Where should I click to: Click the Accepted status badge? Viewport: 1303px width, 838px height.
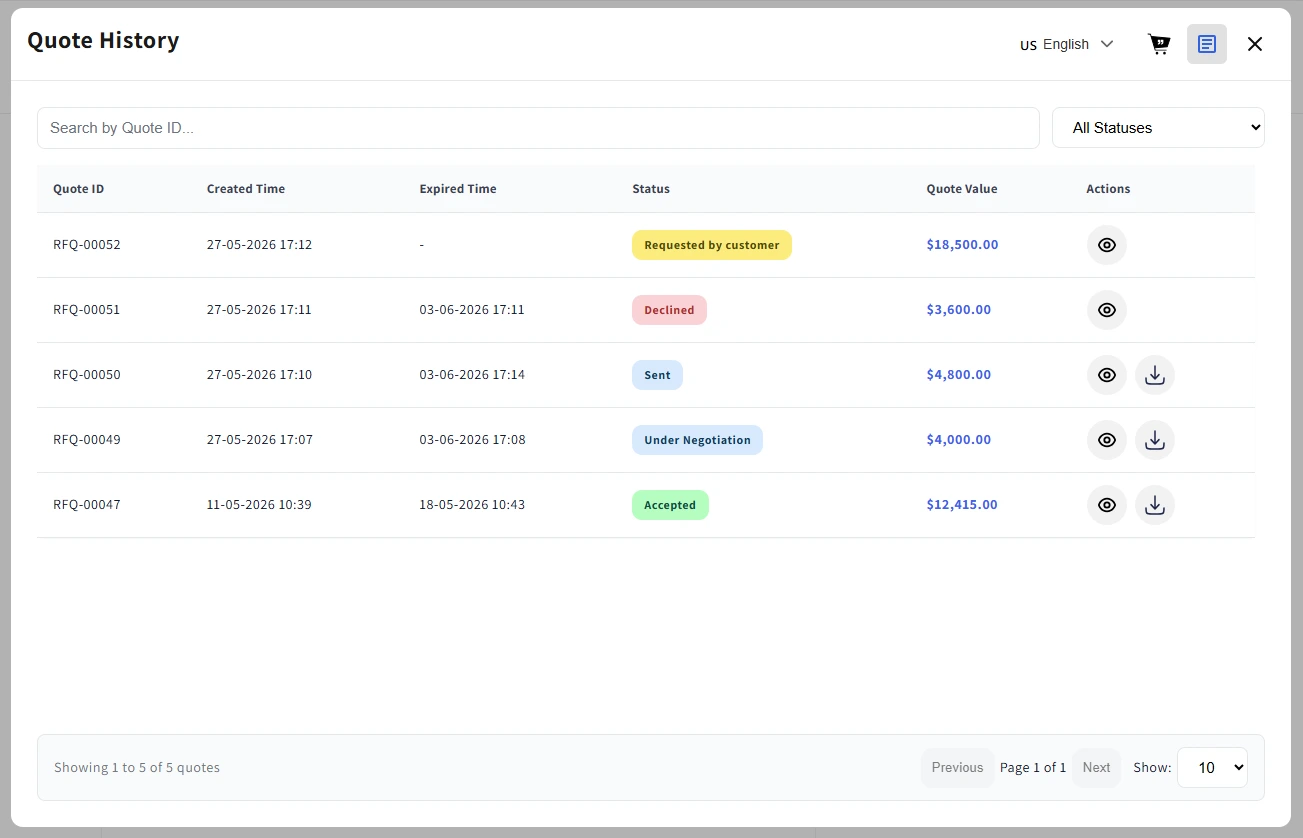point(670,505)
